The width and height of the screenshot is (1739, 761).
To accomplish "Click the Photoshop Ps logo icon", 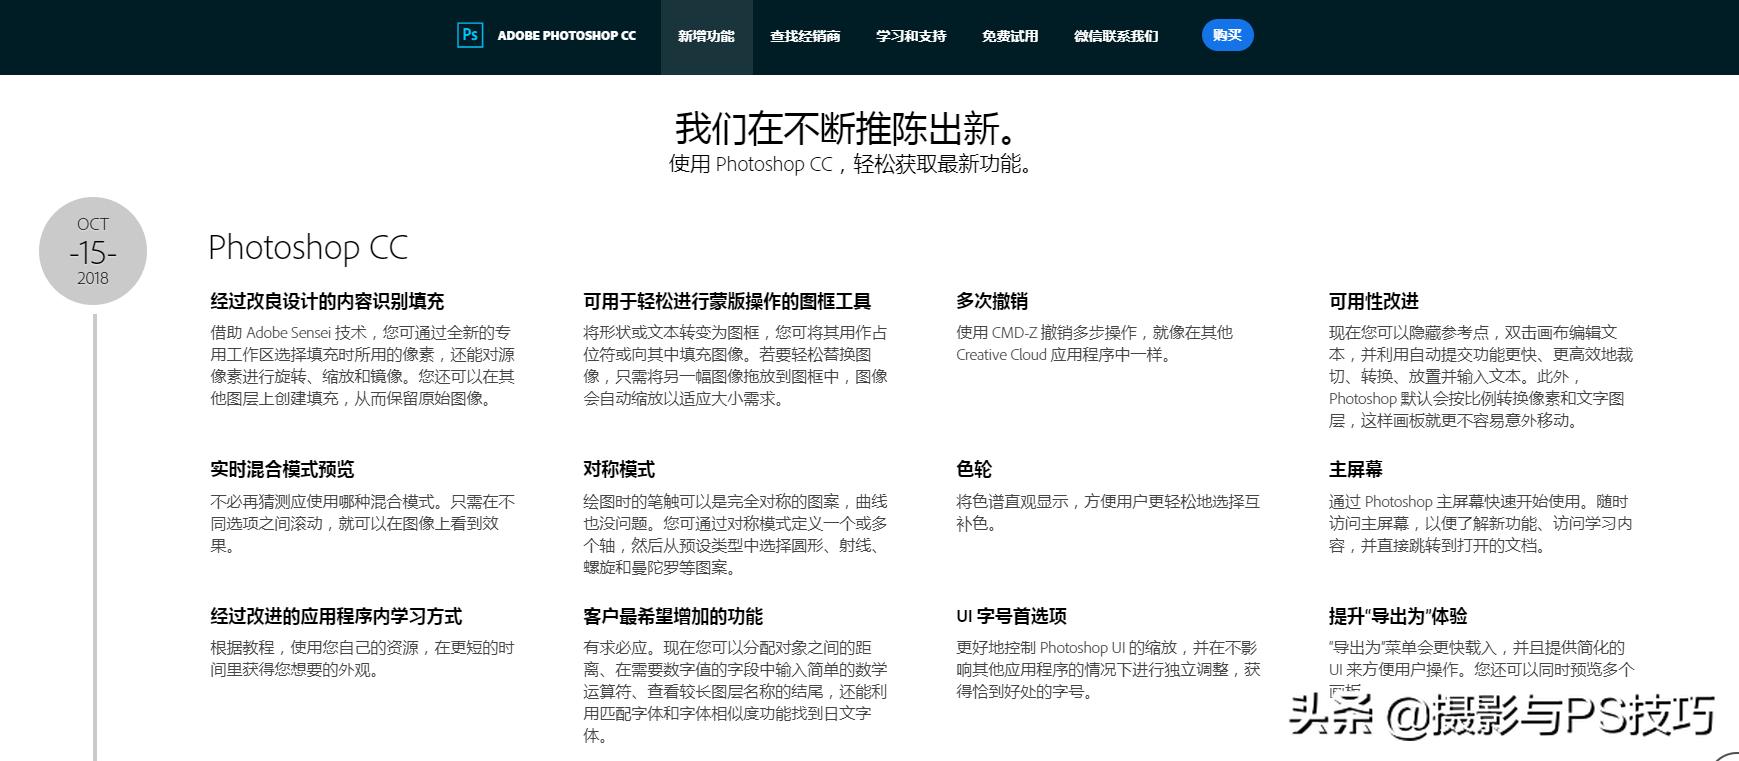I will (x=469, y=35).
